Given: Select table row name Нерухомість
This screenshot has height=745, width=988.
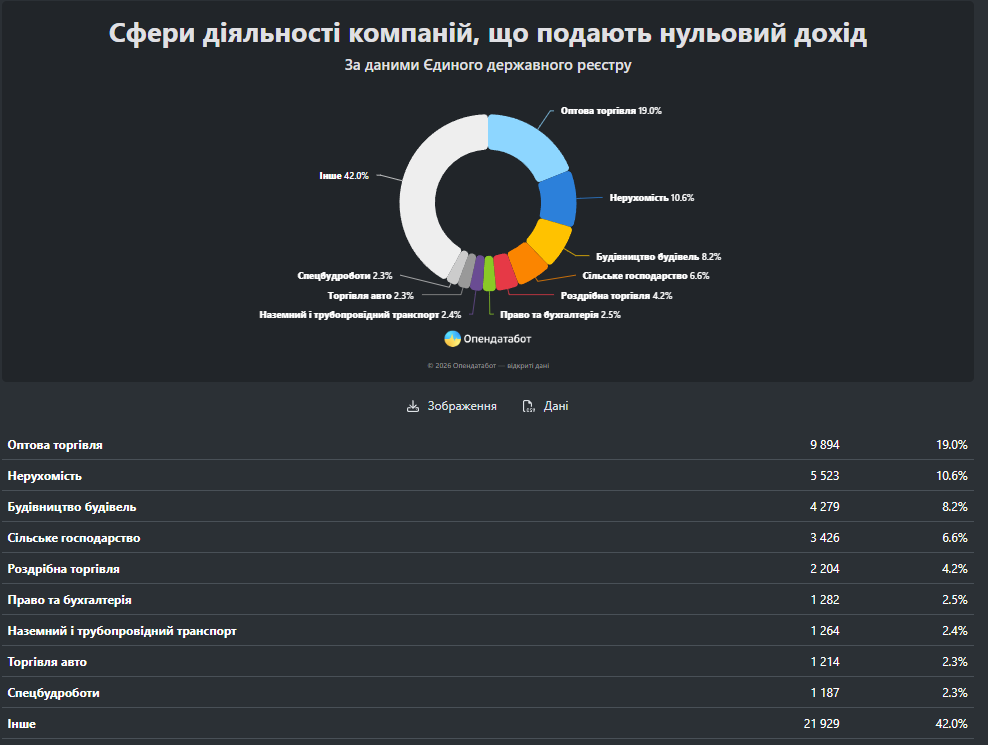Looking at the screenshot, I should [45, 476].
